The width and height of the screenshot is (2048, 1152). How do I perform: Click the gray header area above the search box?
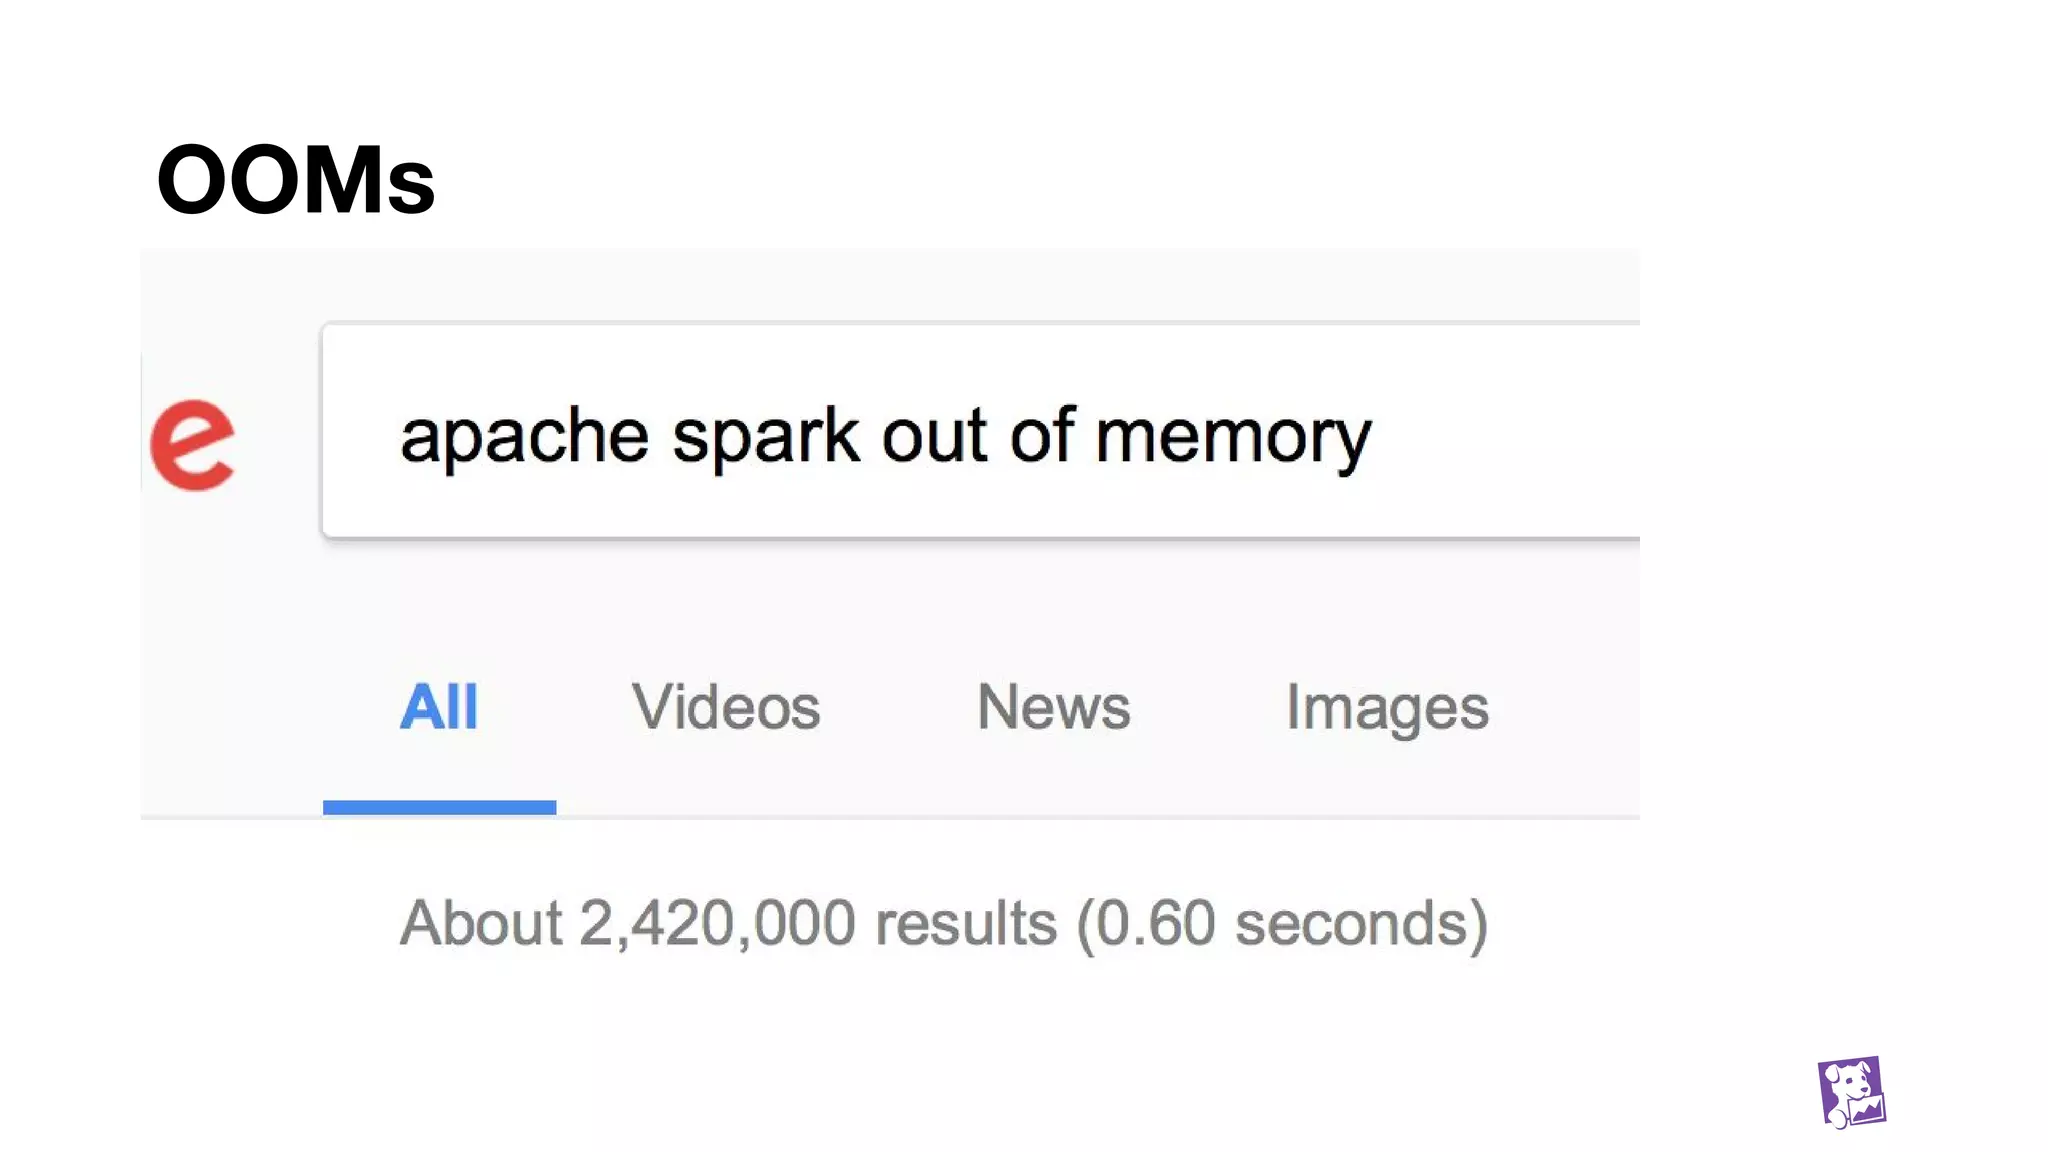point(890,284)
